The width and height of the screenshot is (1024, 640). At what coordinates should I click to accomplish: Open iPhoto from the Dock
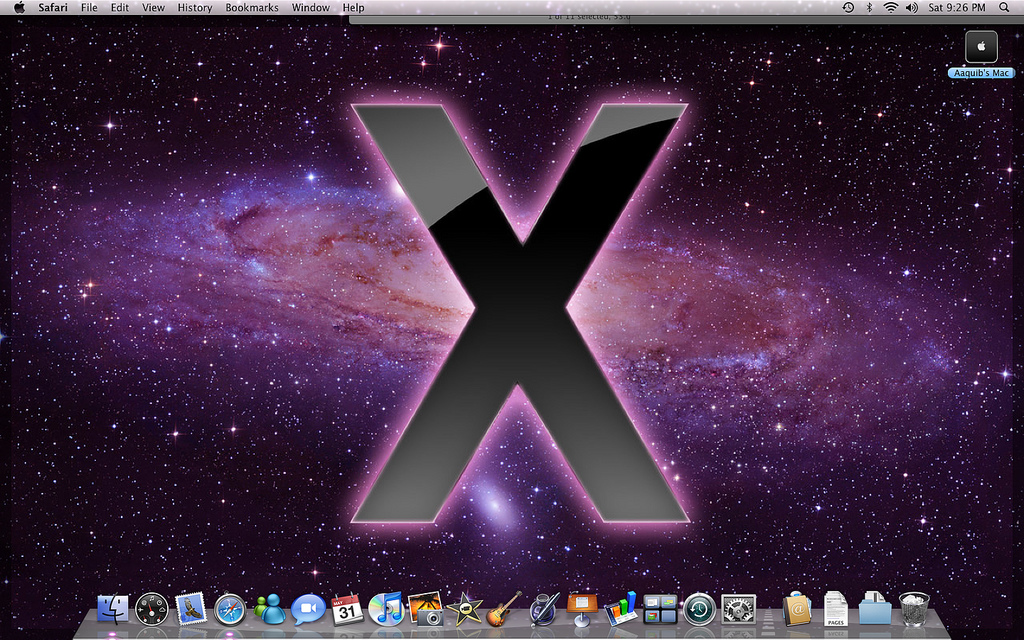tap(425, 609)
